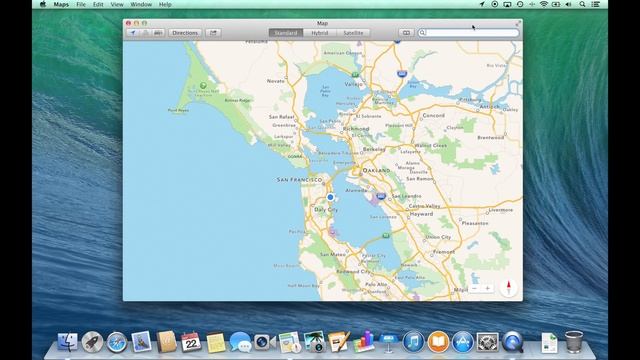Open the battery status menu
Viewport: 640px width, 360px height.
pos(556,4)
